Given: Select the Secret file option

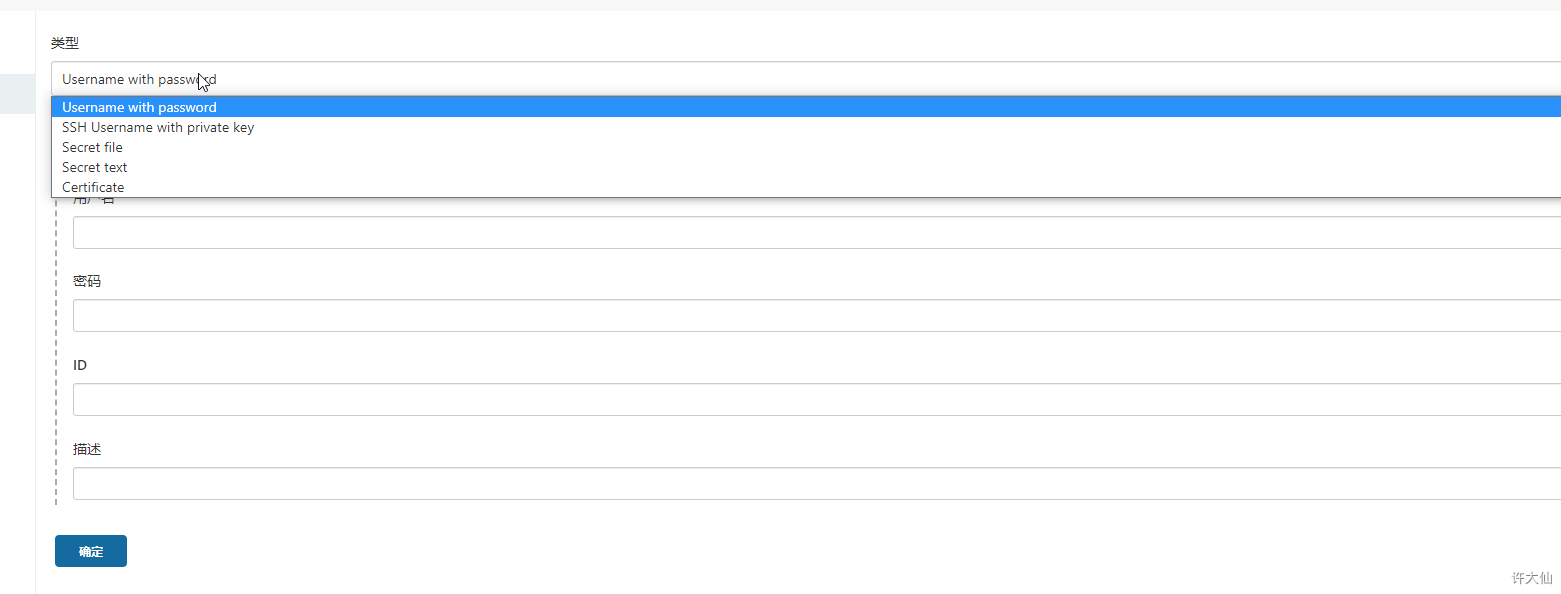Looking at the screenshot, I should pyautogui.click(x=92, y=147).
